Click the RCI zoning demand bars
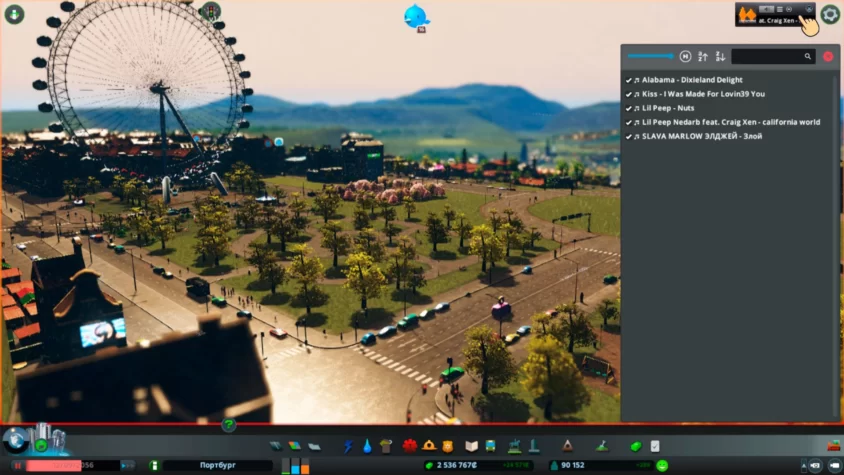844x475 pixels. click(296, 466)
